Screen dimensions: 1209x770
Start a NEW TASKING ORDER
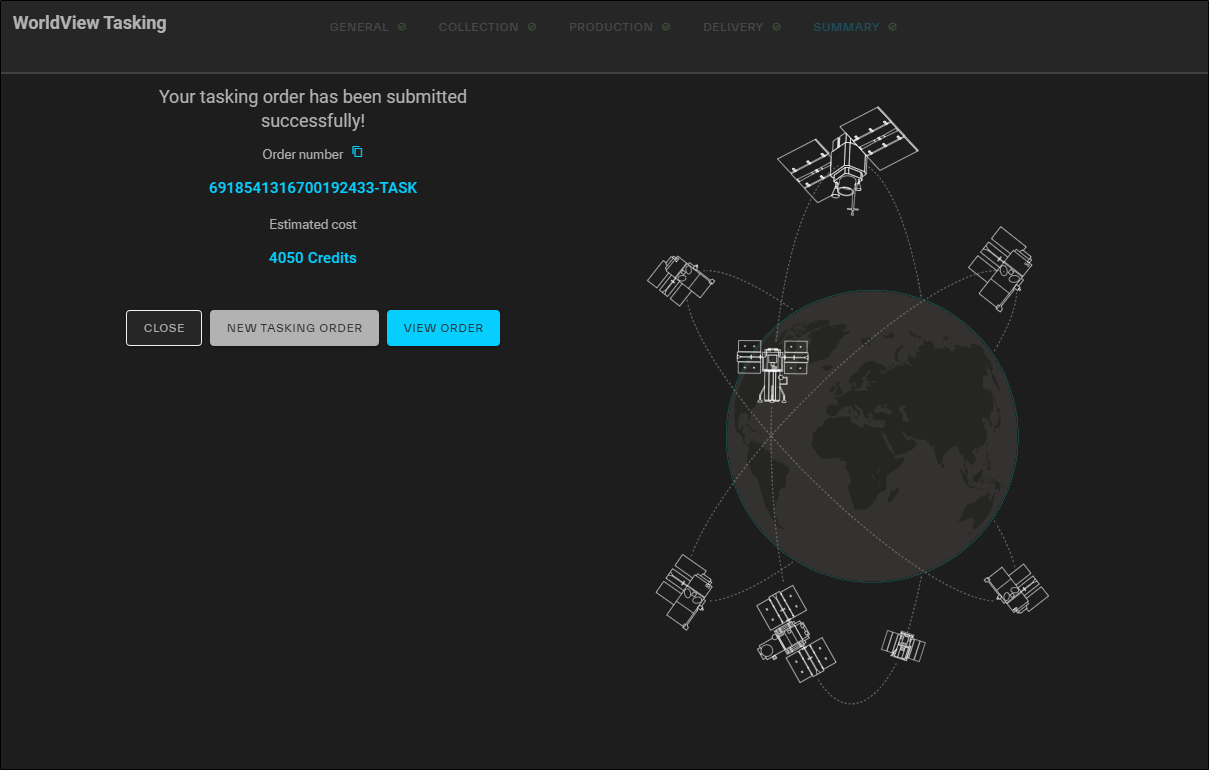[x=294, y=328]
